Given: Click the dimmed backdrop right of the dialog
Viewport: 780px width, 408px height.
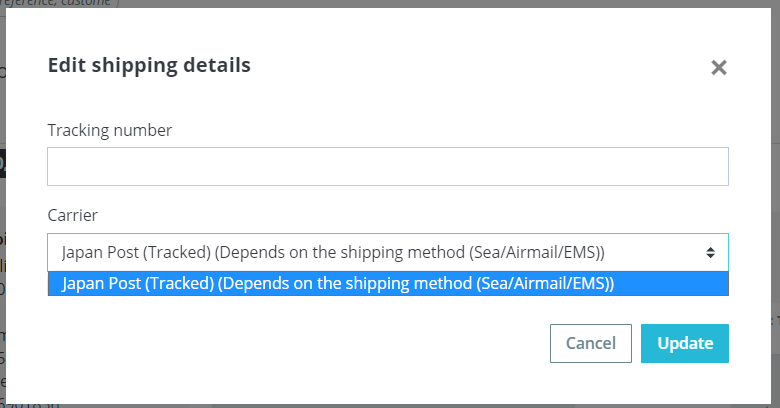Looking at the screenshot, I should pyautogui.click(x=776, y=209).
